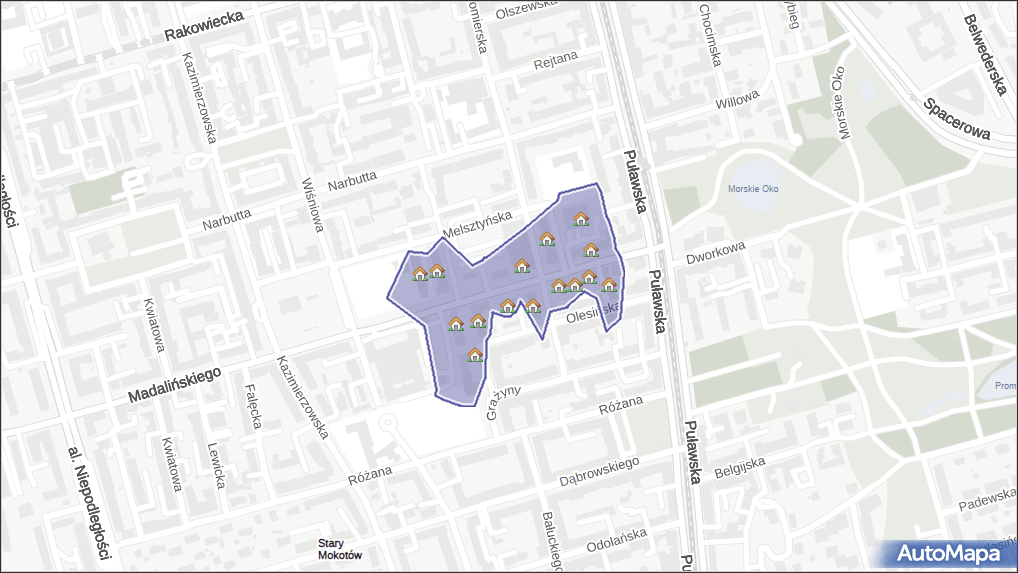Select the Grażyny street label

coord(503,402)
